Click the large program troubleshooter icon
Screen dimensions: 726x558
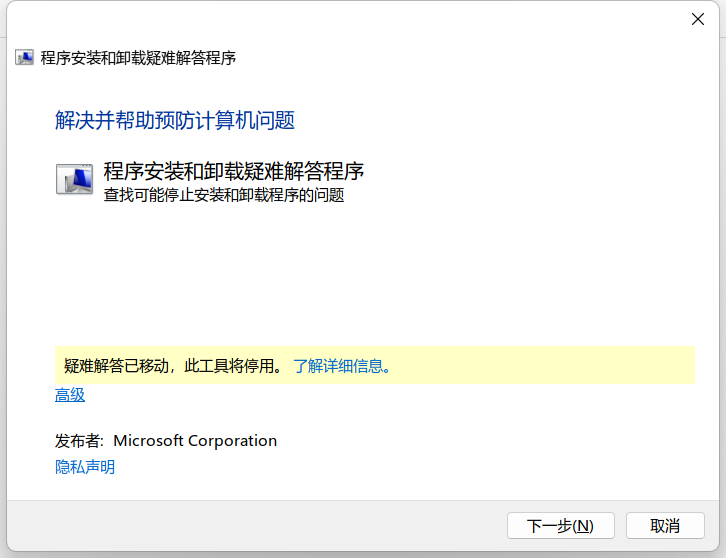(x=75, y=179)
